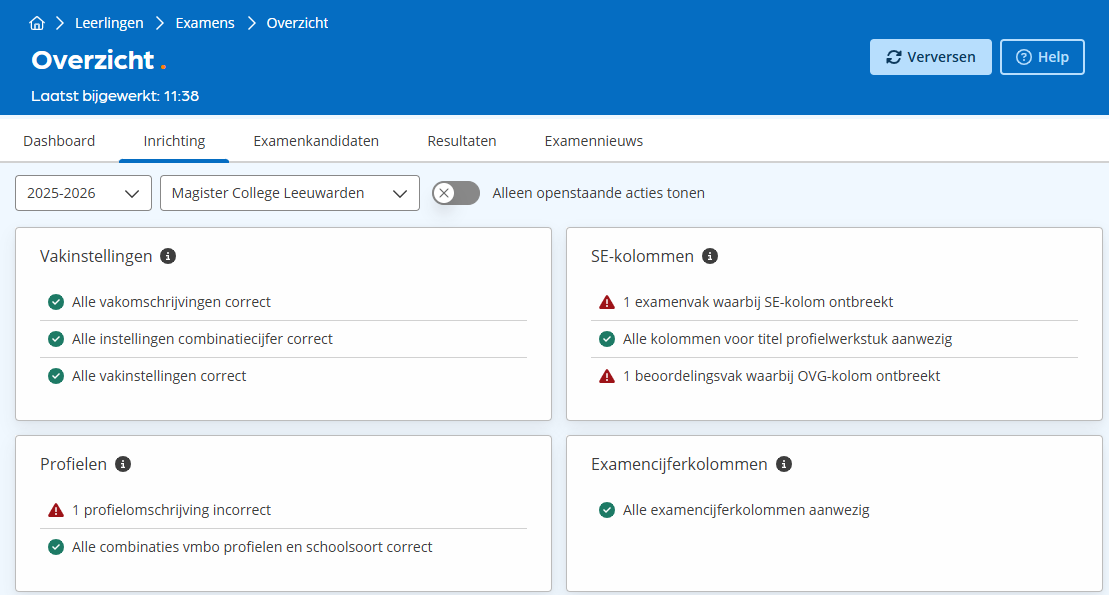Open info icon next to Profielen

pyautogui.click(x=123, y=464)
